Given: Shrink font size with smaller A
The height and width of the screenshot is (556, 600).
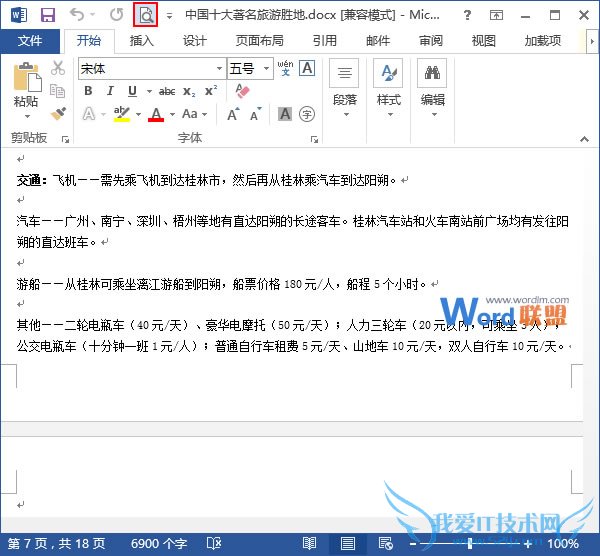Looking at the screenshot, I should click(x=256, y=114).
